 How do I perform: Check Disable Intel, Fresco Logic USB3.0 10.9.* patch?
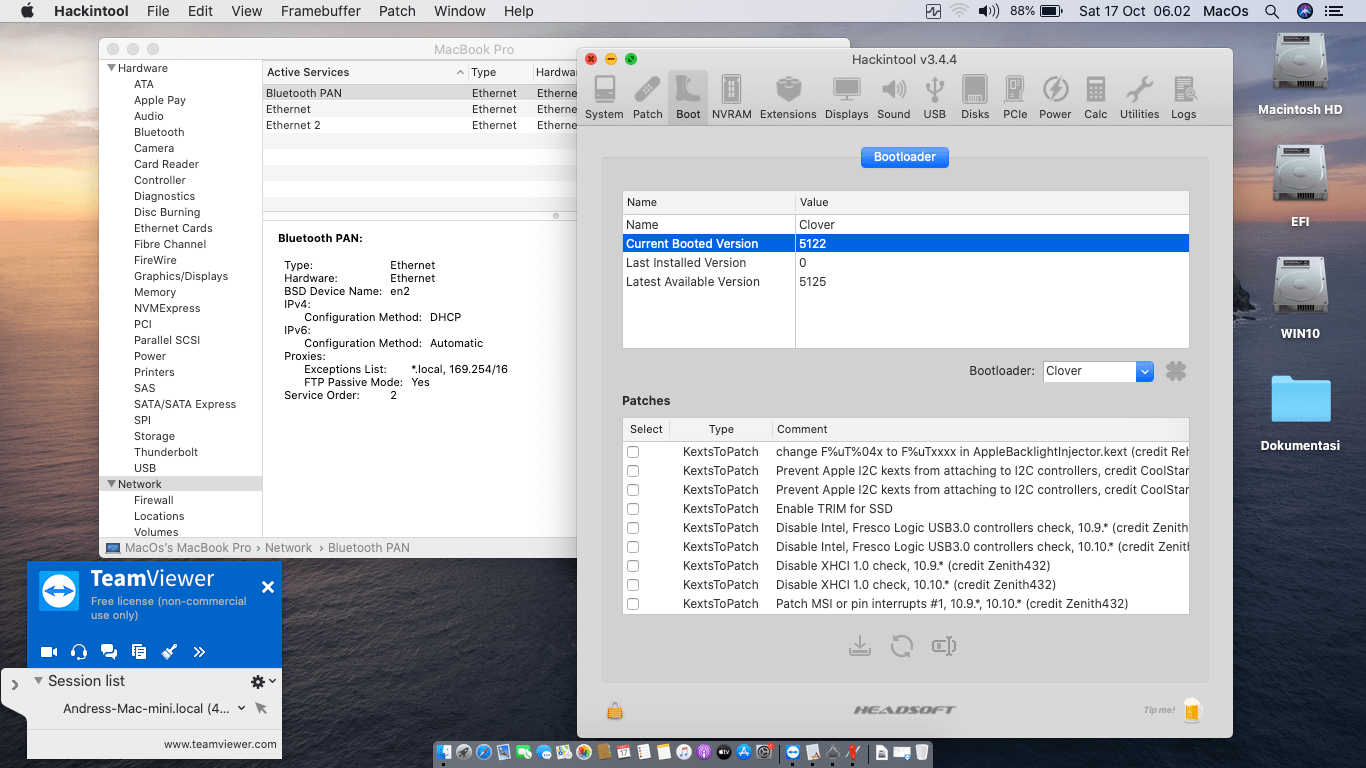pyautogui.click(x=633, y=528)
